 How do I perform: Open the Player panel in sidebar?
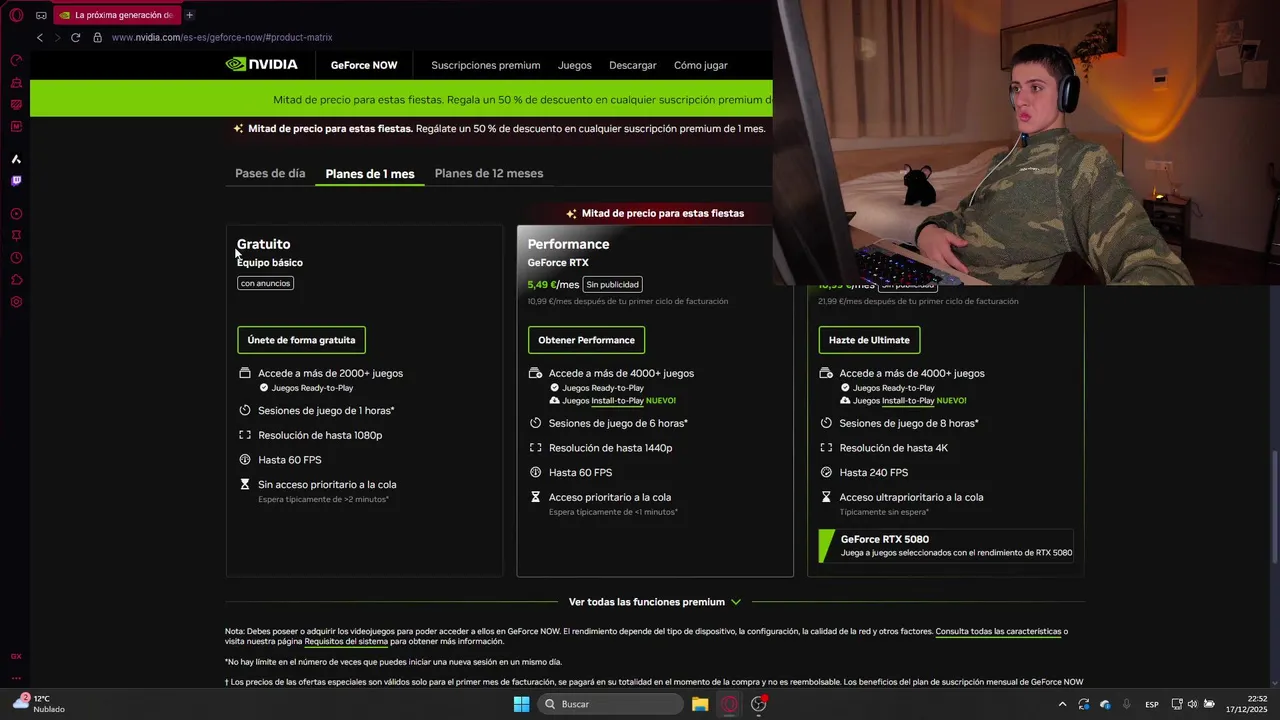(x=16, y=214)
